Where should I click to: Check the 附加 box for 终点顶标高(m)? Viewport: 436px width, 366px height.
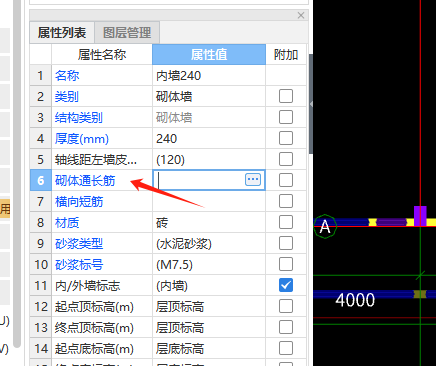(x=286, y=327)
